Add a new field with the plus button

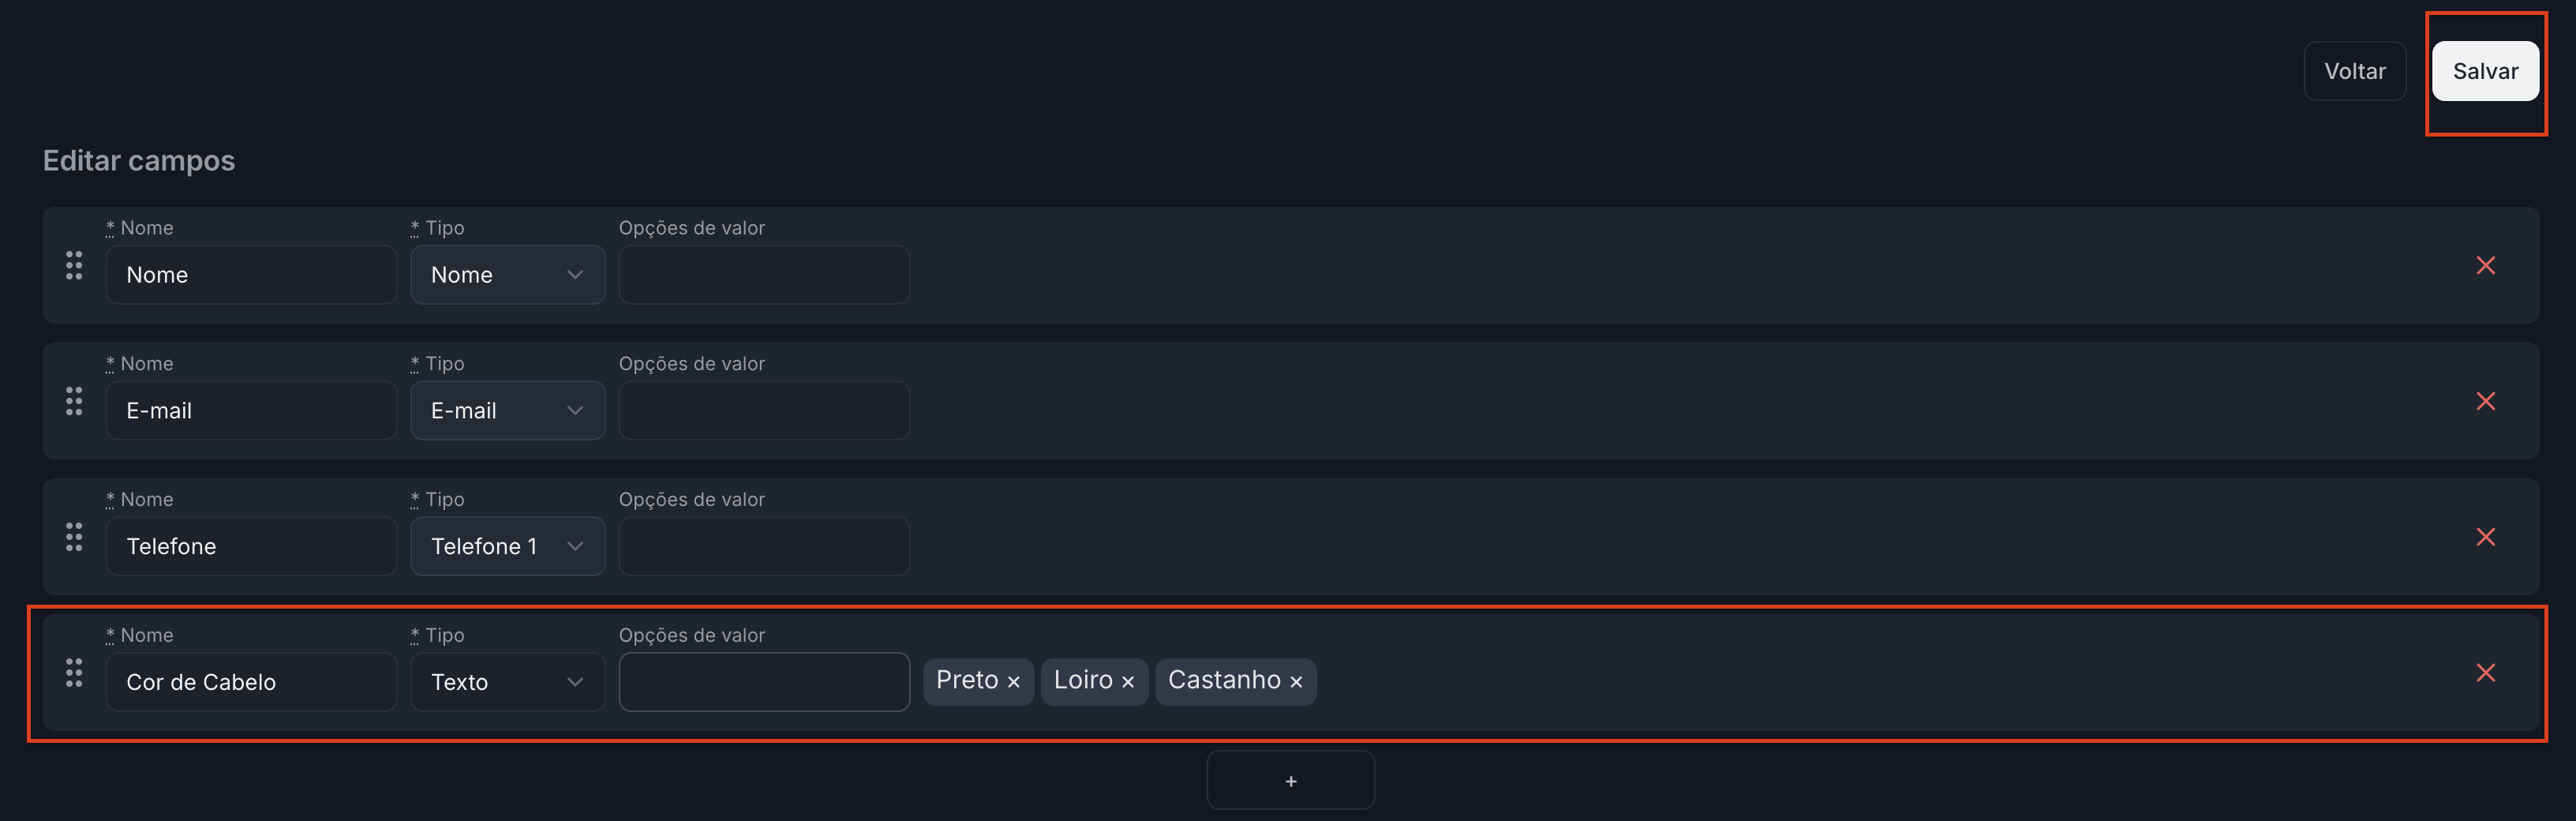tap(1290, 781)
